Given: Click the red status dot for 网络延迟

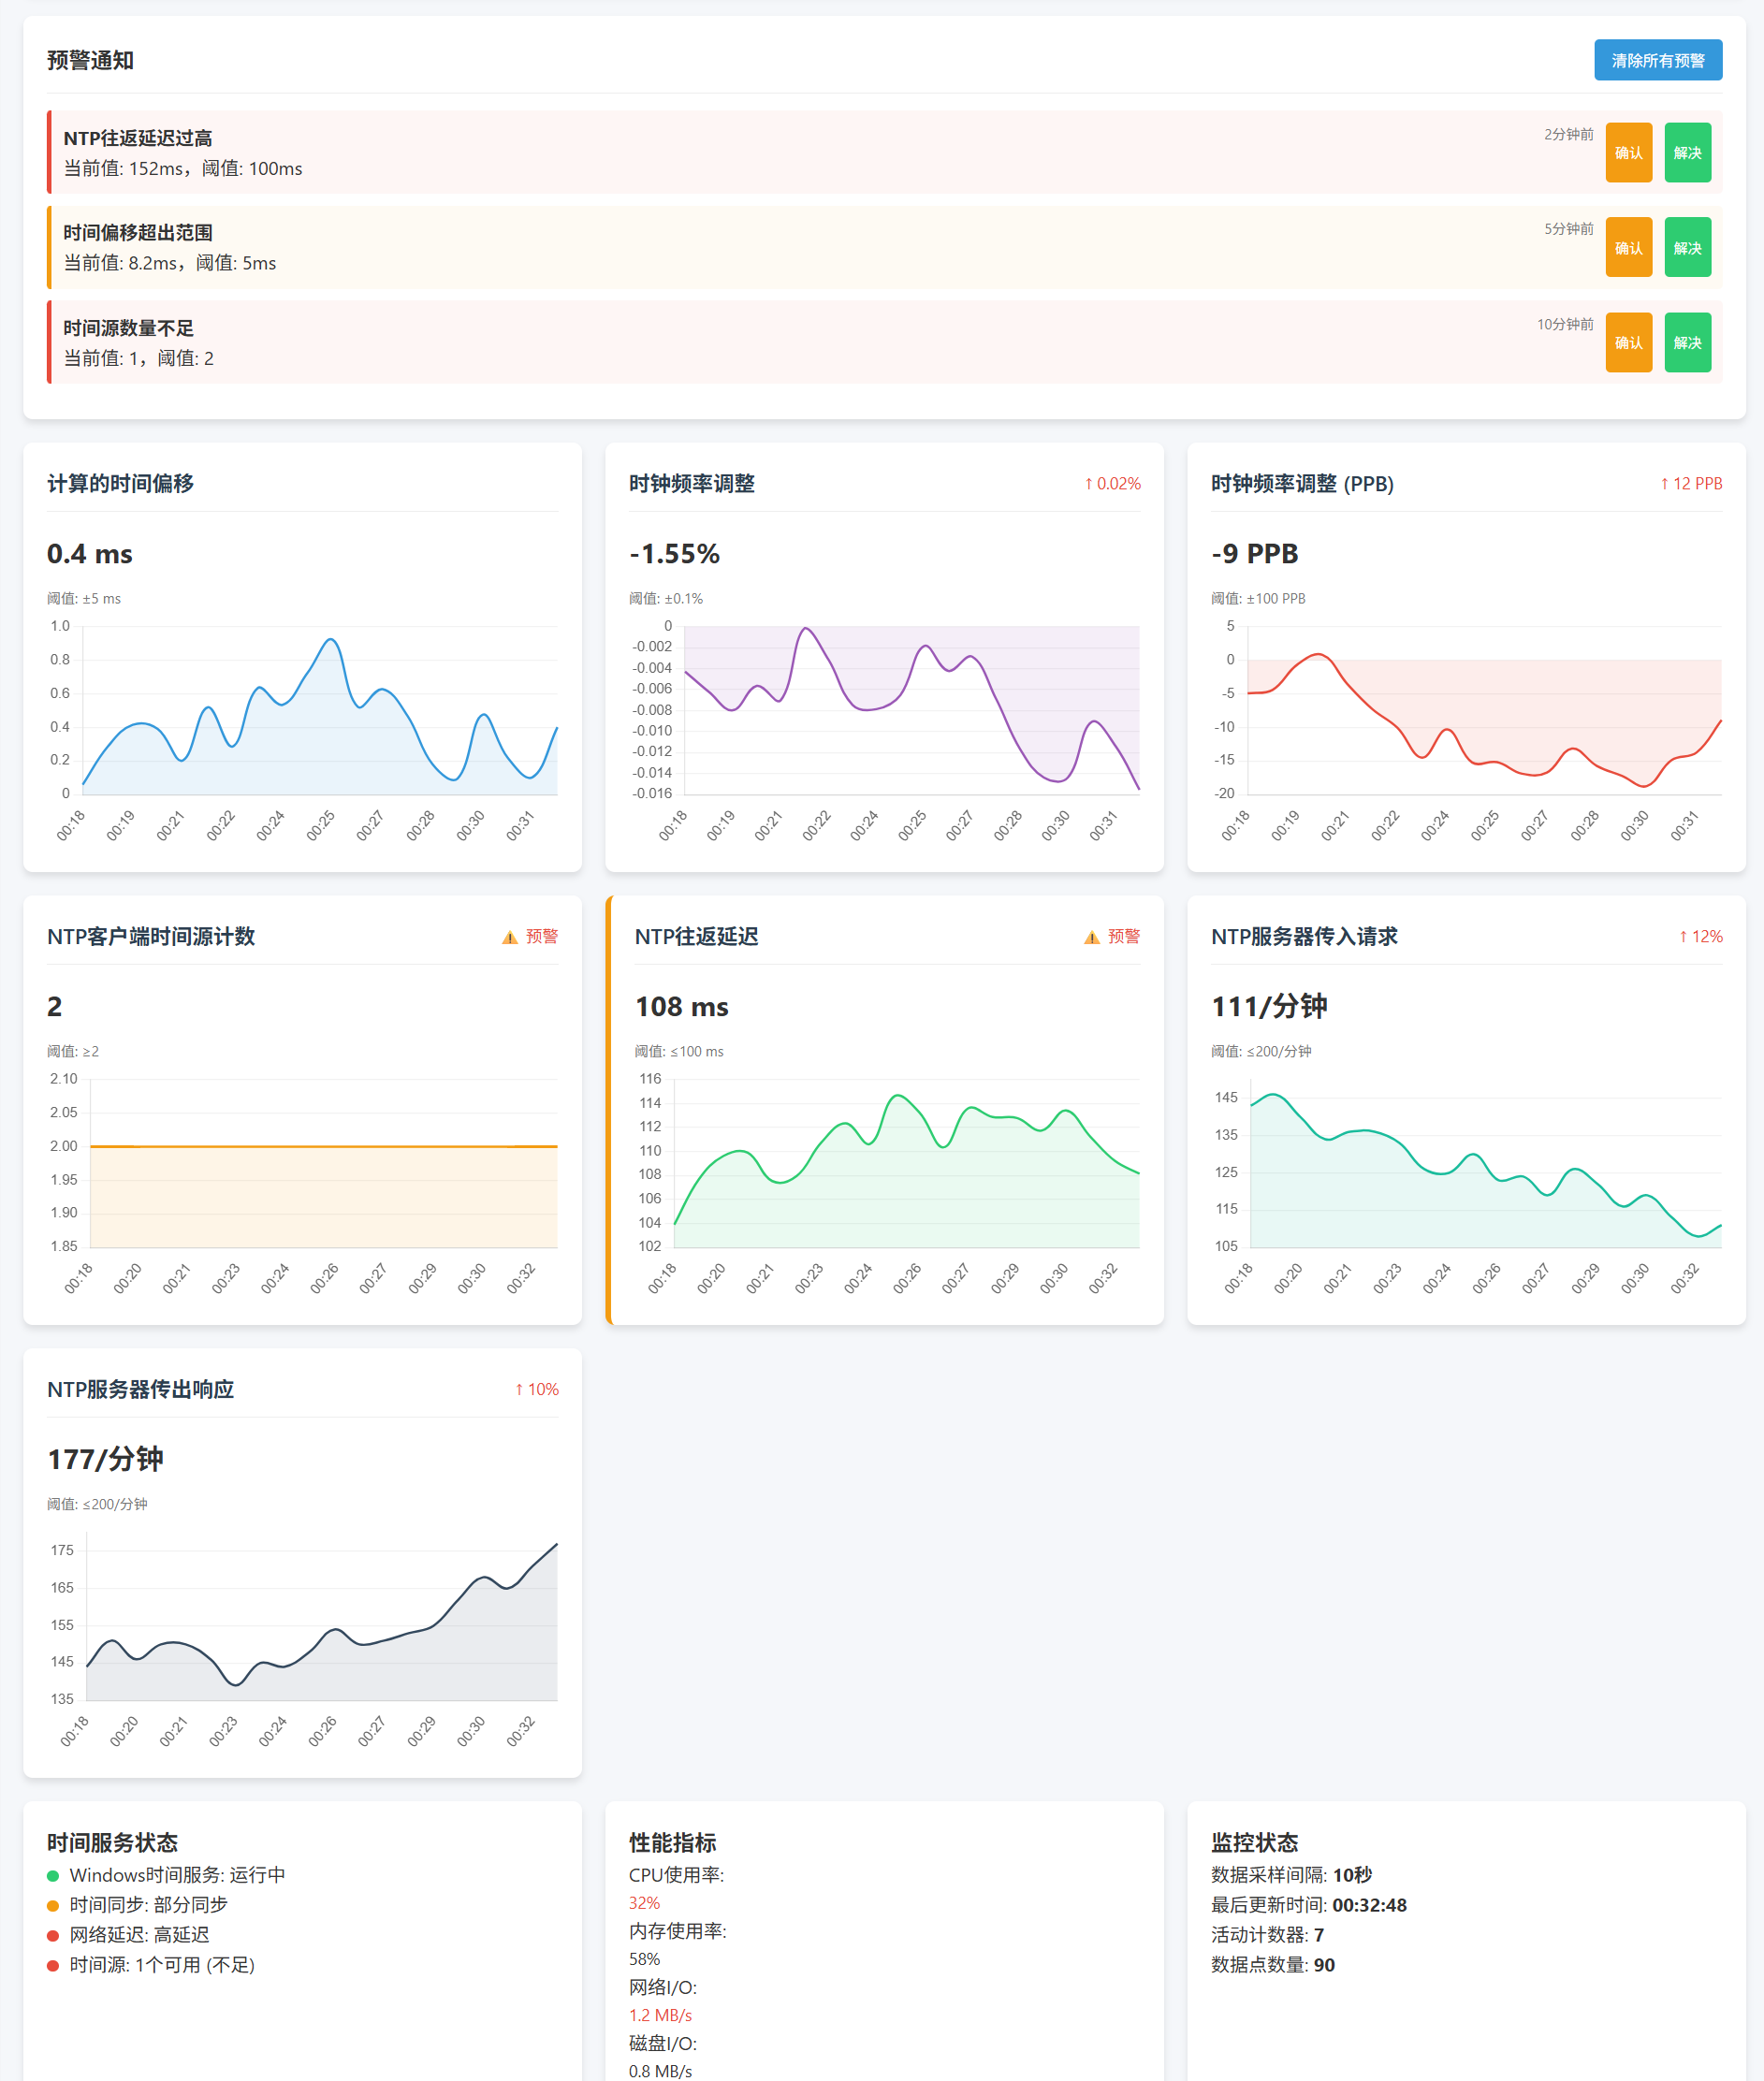Looking at the screenshot, I should (x=53, y=1935).
